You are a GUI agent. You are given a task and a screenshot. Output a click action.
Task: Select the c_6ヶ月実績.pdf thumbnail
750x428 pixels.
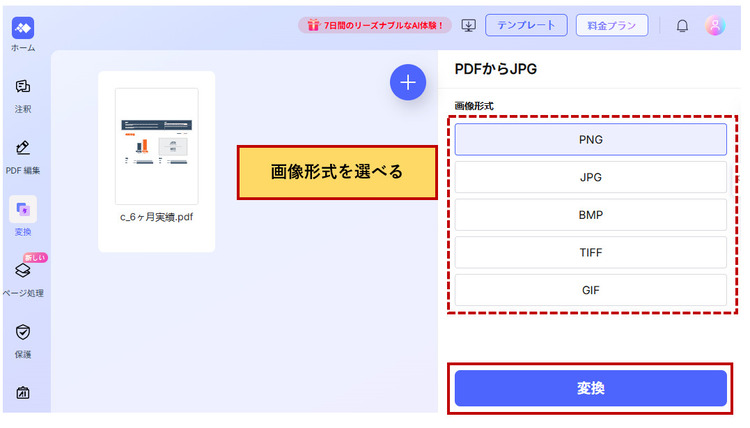[x=156, y=146]
